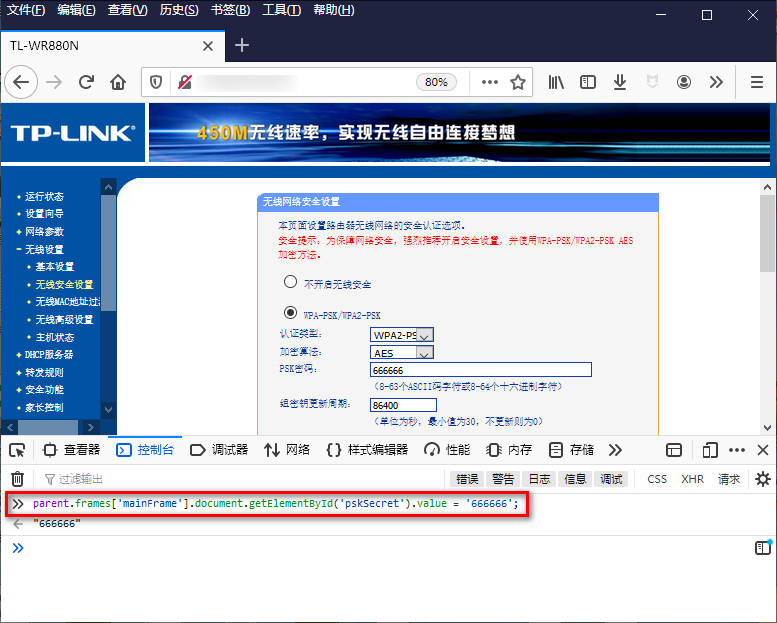Switch console to multi-line editor mode
This screenshot has width=777, height=623.
[x=763, y=547]
